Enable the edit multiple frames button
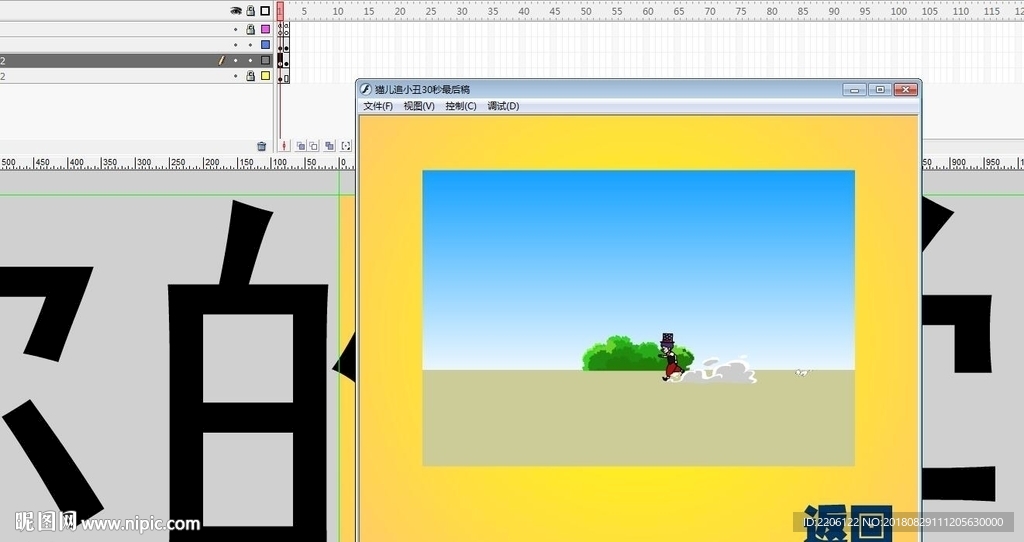This screenshot has width=1024, height=542. click(x=330, y=146)
